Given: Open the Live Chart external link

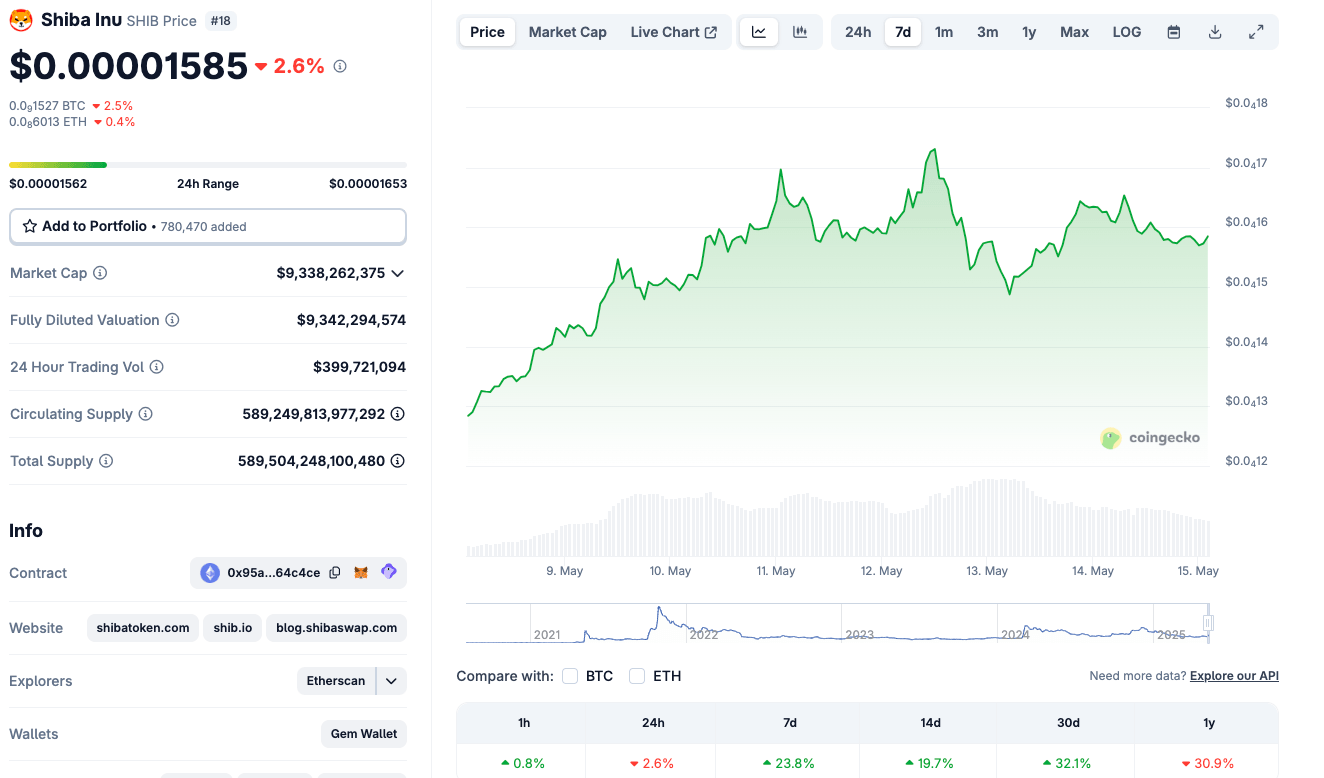Looking at the screenshot, I should [674, 31].
